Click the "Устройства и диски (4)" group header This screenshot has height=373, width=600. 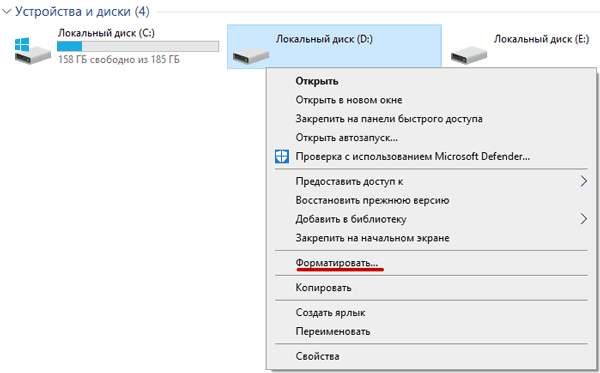click(x=82, y=11)
